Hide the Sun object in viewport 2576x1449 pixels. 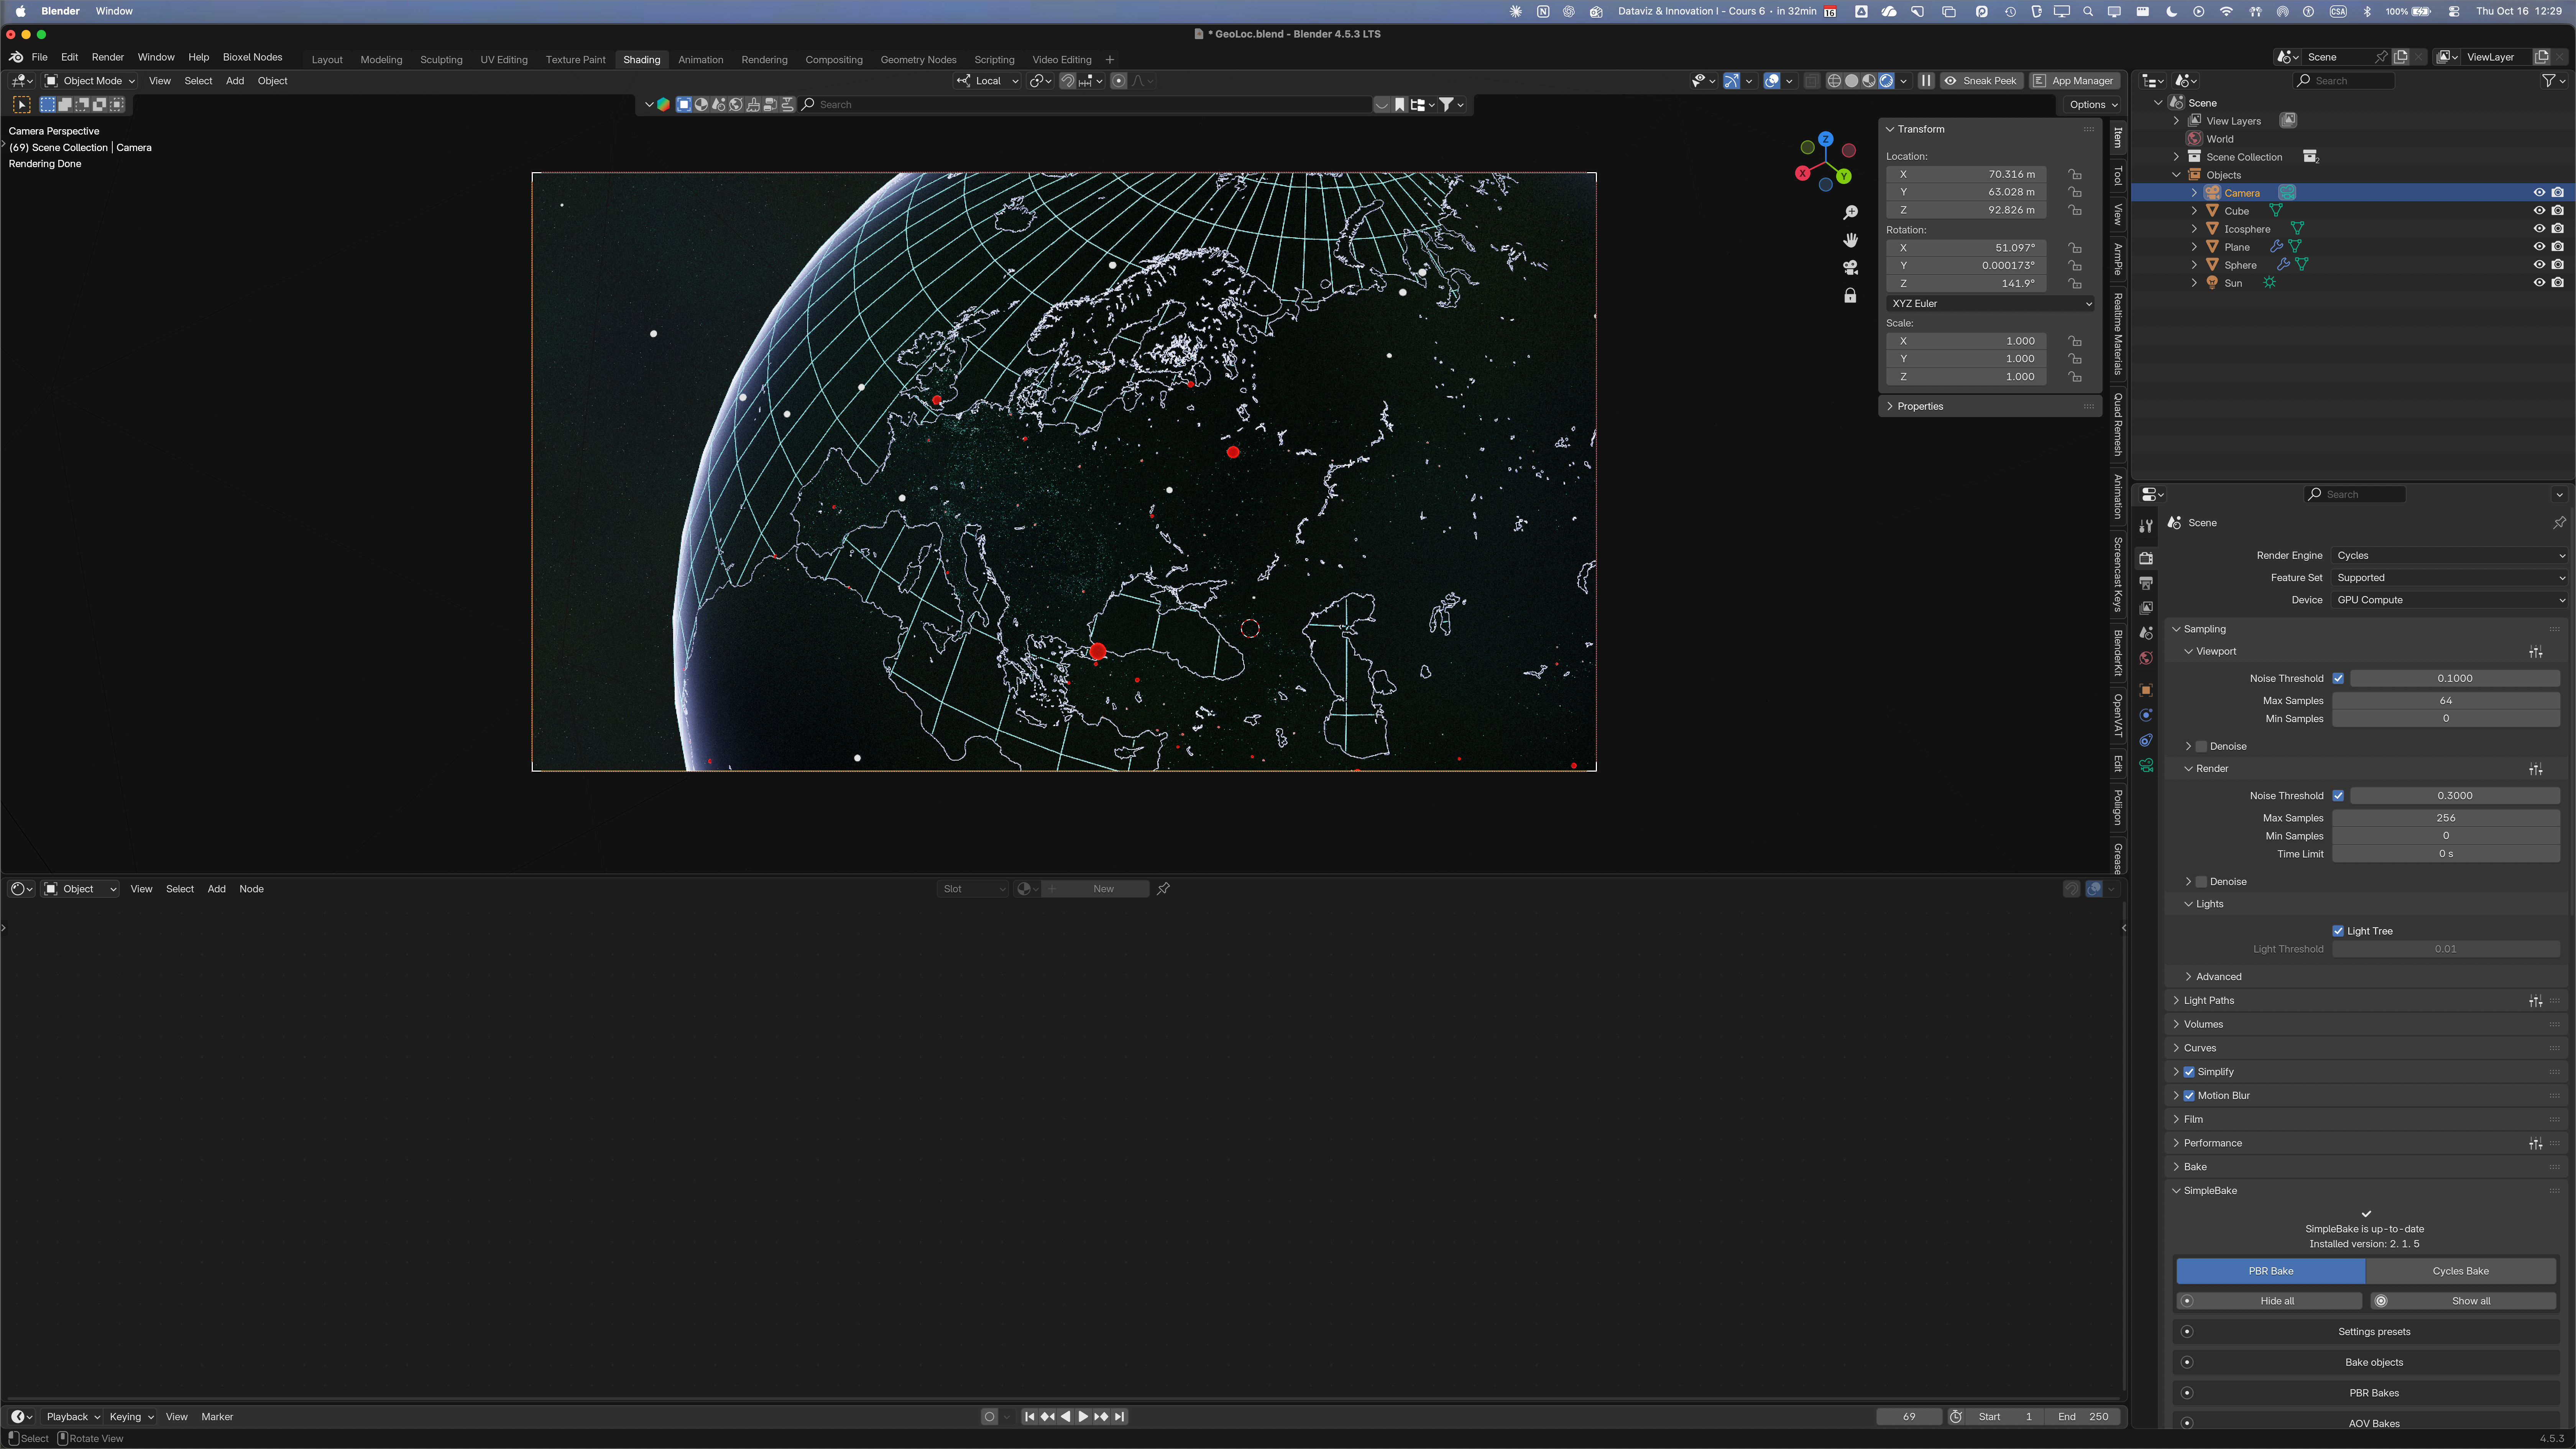pyautogui.click(x=2539, y=283)
